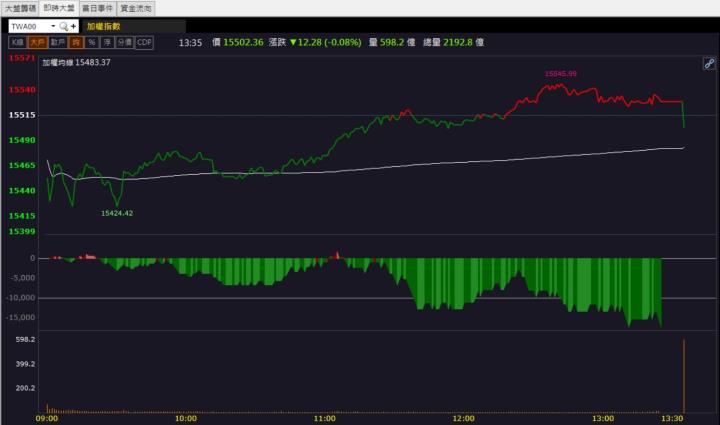Viewport: 720px width, 425px height.
Task: Toggle the 大戶 large-trader overlay
Action: [37, 43]
